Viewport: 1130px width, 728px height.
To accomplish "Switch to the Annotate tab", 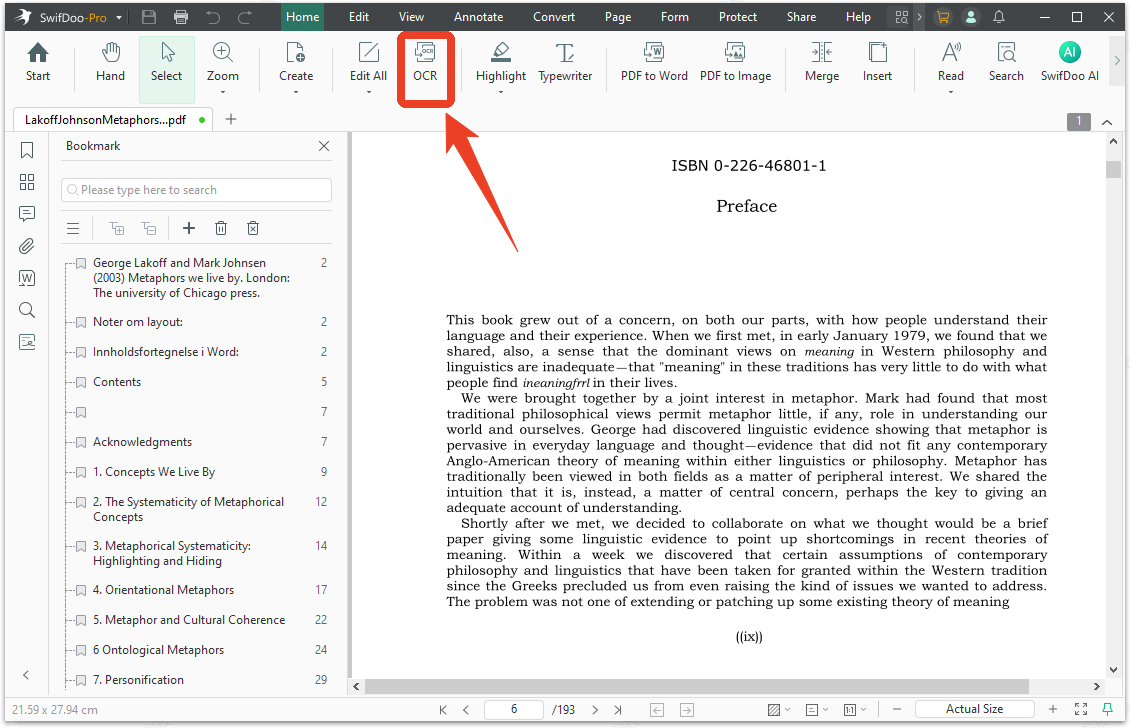I will tap(478, 17).
